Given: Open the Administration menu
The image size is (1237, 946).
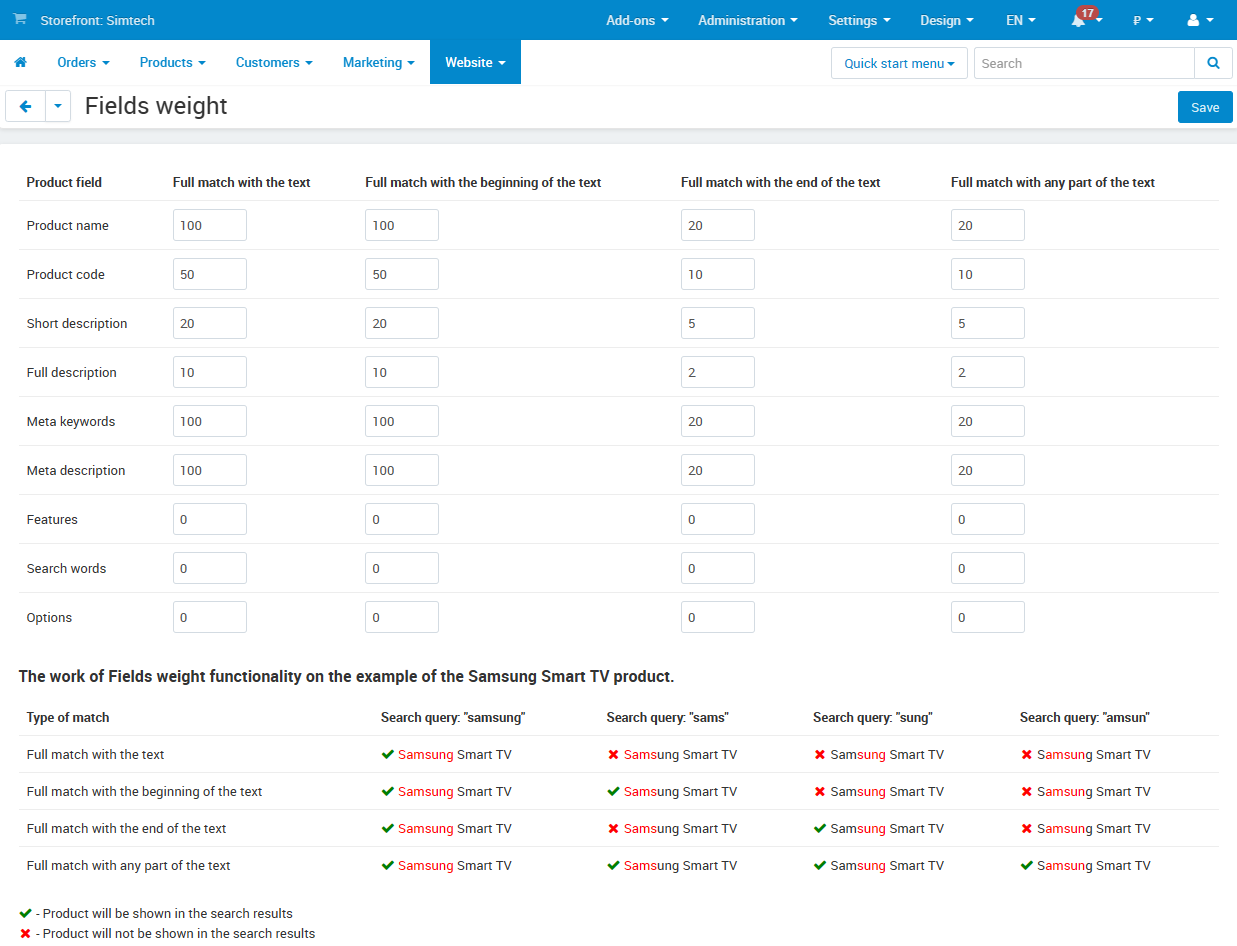Looking at the screenshot, I should coord(747,20).
